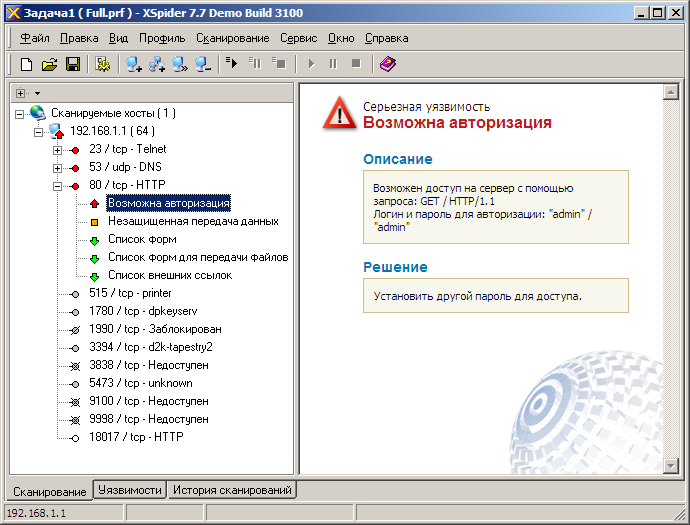This screenshot has height=525, width=690.
Task: Click the orange square icon of Незащищенная передача данных
Action: pyautogui.click(x=94, y=222)
